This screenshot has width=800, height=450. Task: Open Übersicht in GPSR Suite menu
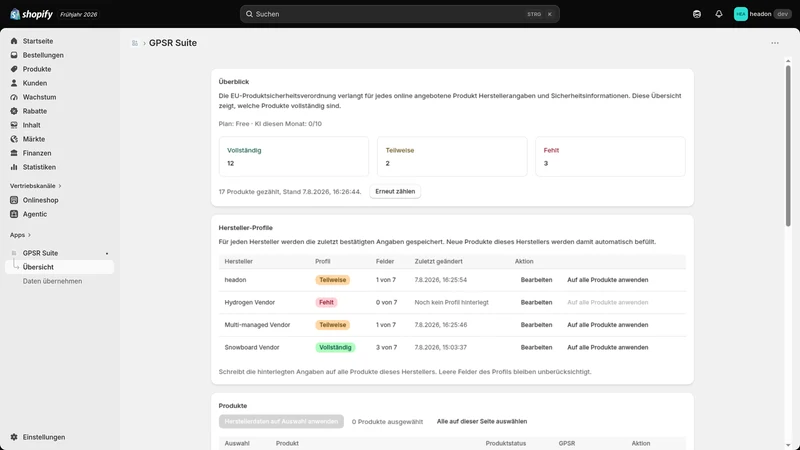(x=59, y=267)
